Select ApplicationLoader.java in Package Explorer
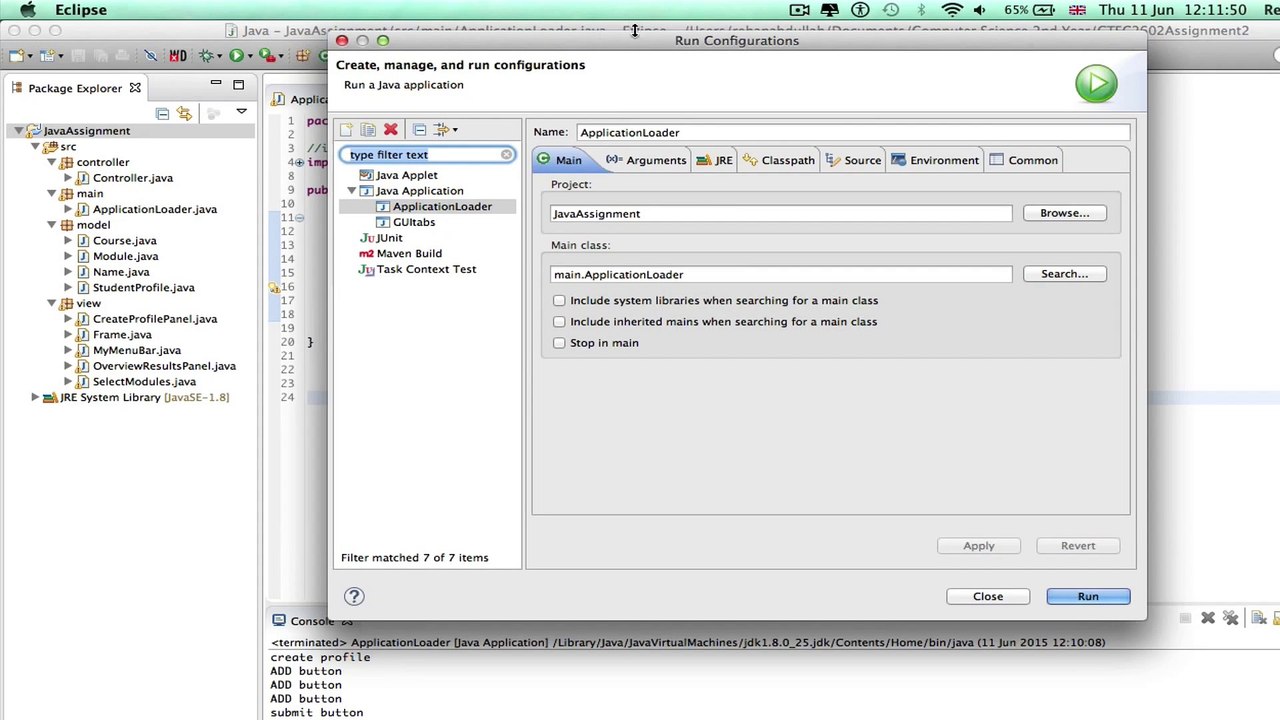Screen dimensions: 1280x720 click(146, 209)
